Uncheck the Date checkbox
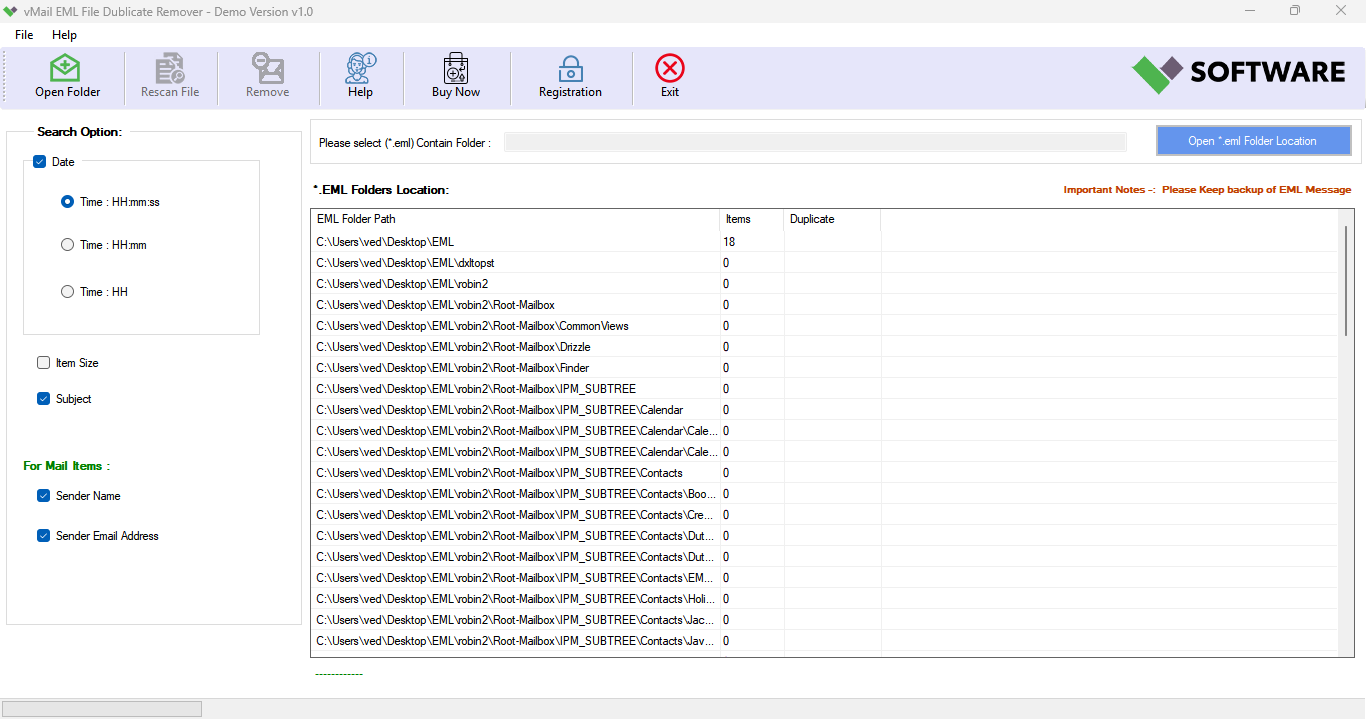Screen dimensions: 1366x720 point(40,162)
